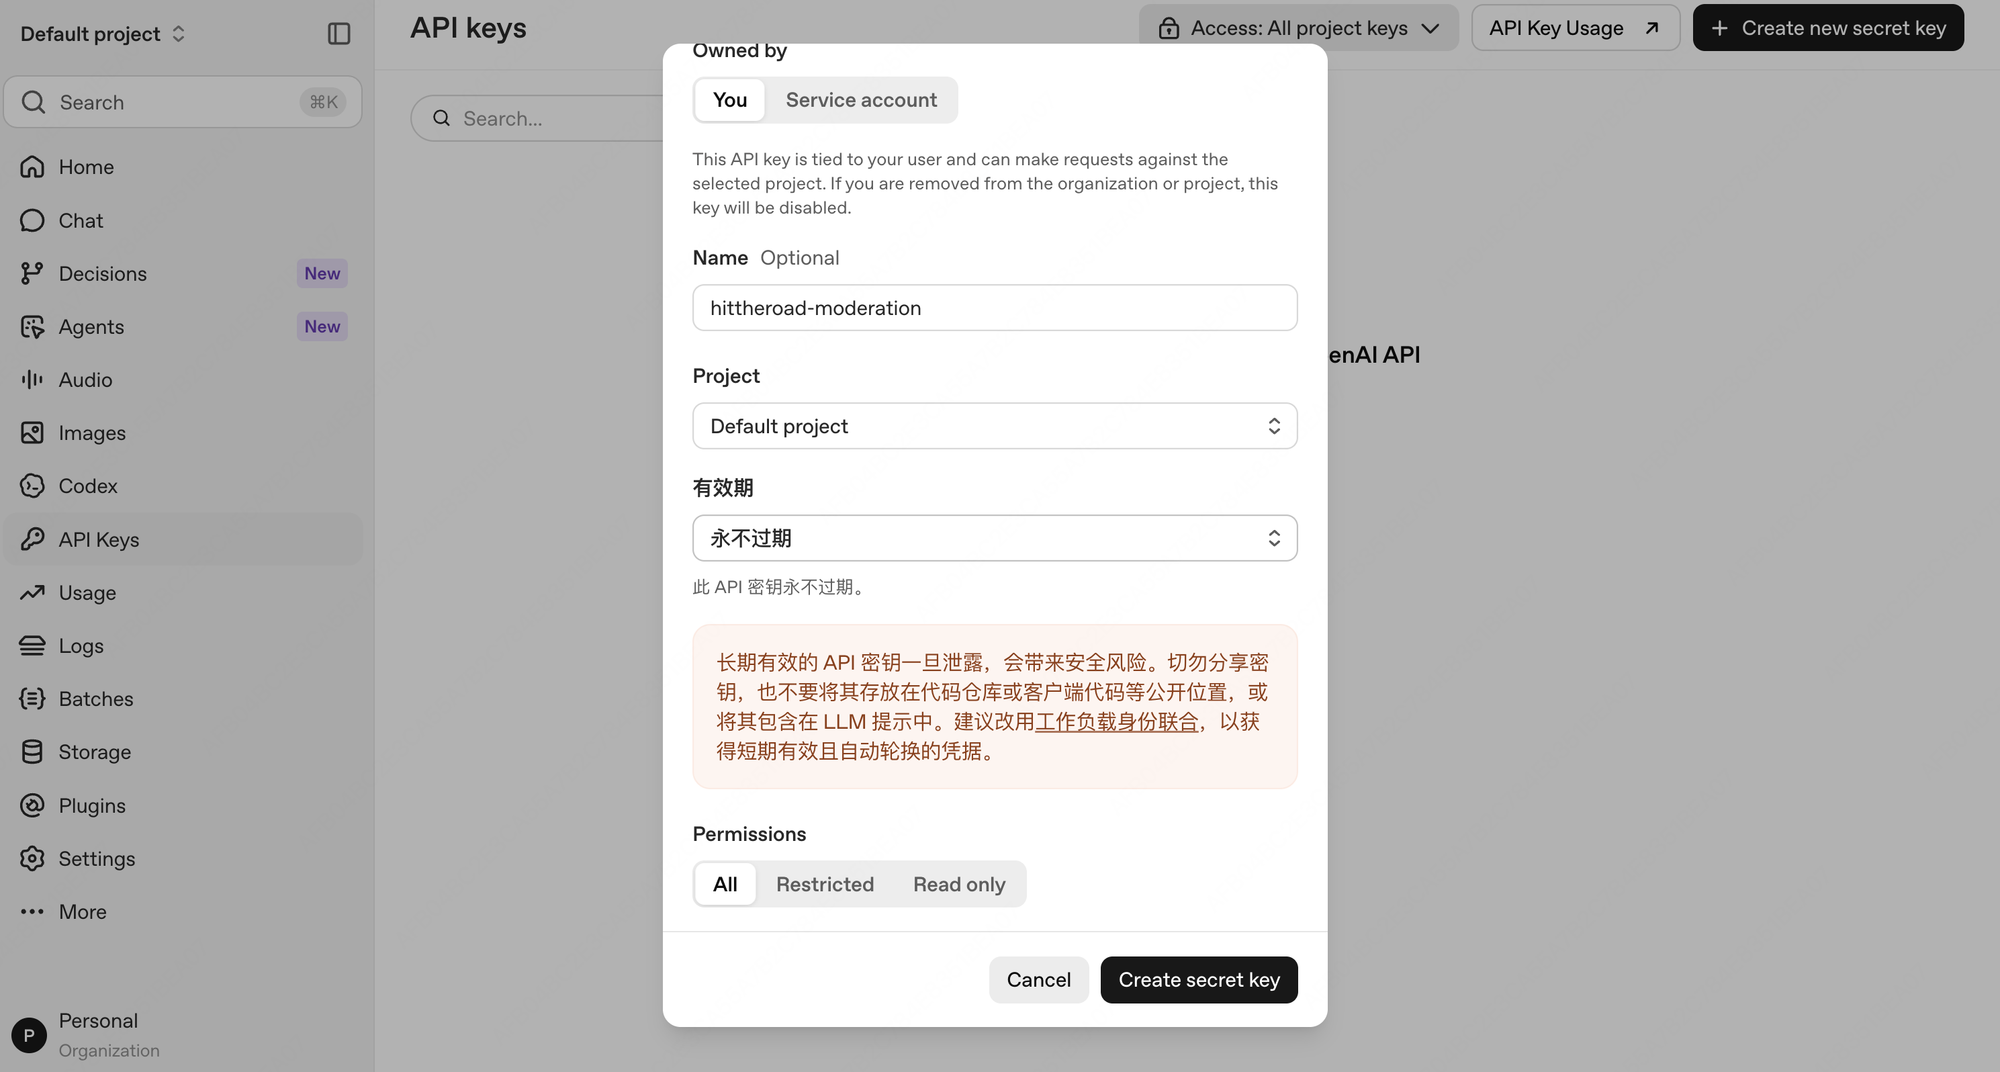
Task: Click the 此 API 密钥永不过期 note
Action: (779, 587)
